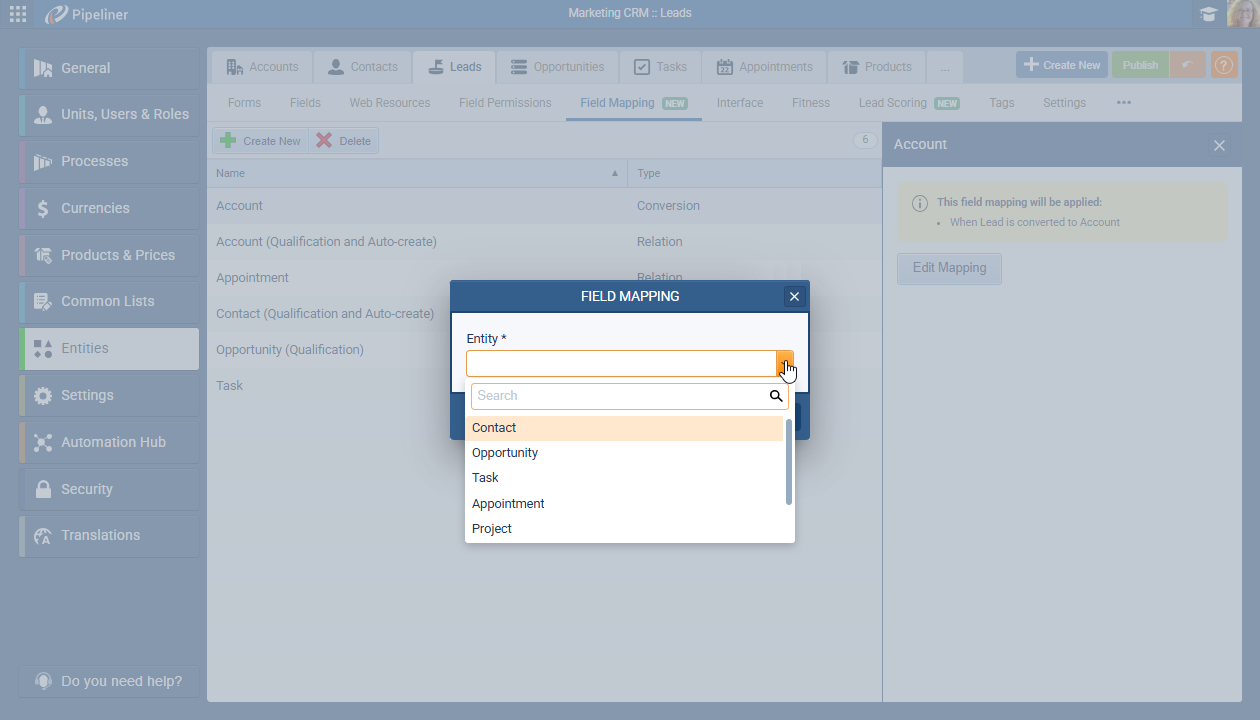
Task: Open the app launcher grid icon
Action: (18, 14)
